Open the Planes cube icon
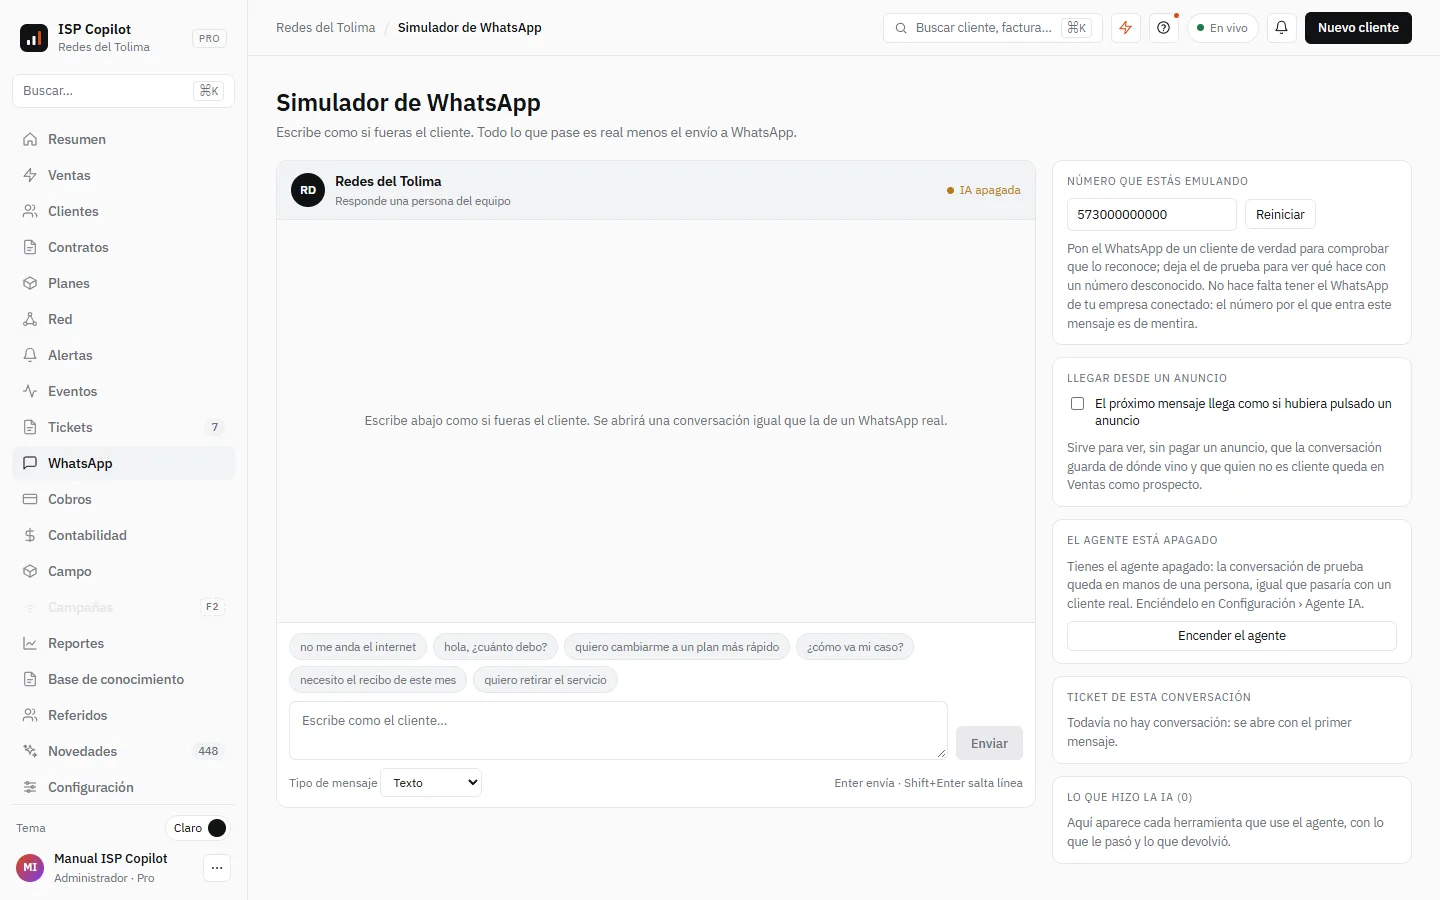The height and width of the screenshot is (900, 1440). point(30,283)
